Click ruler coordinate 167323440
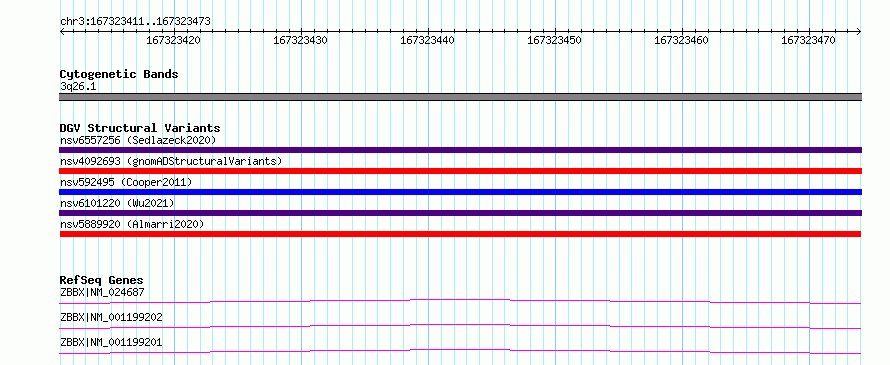 click(x=427, y=40)
